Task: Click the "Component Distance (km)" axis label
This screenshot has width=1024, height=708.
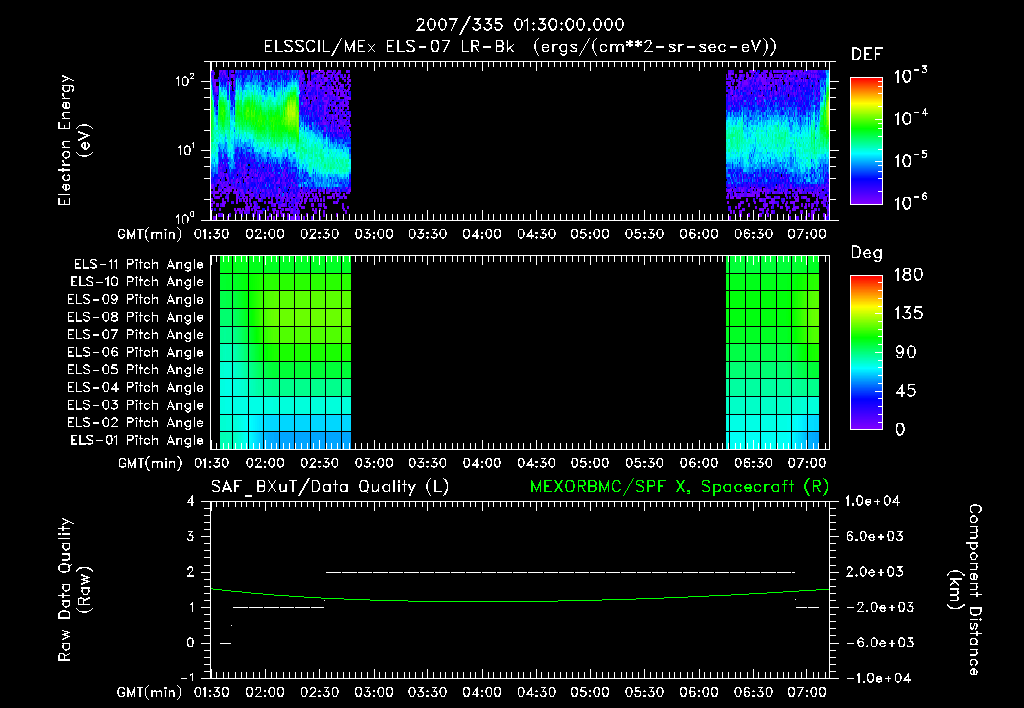Action: 965,590
